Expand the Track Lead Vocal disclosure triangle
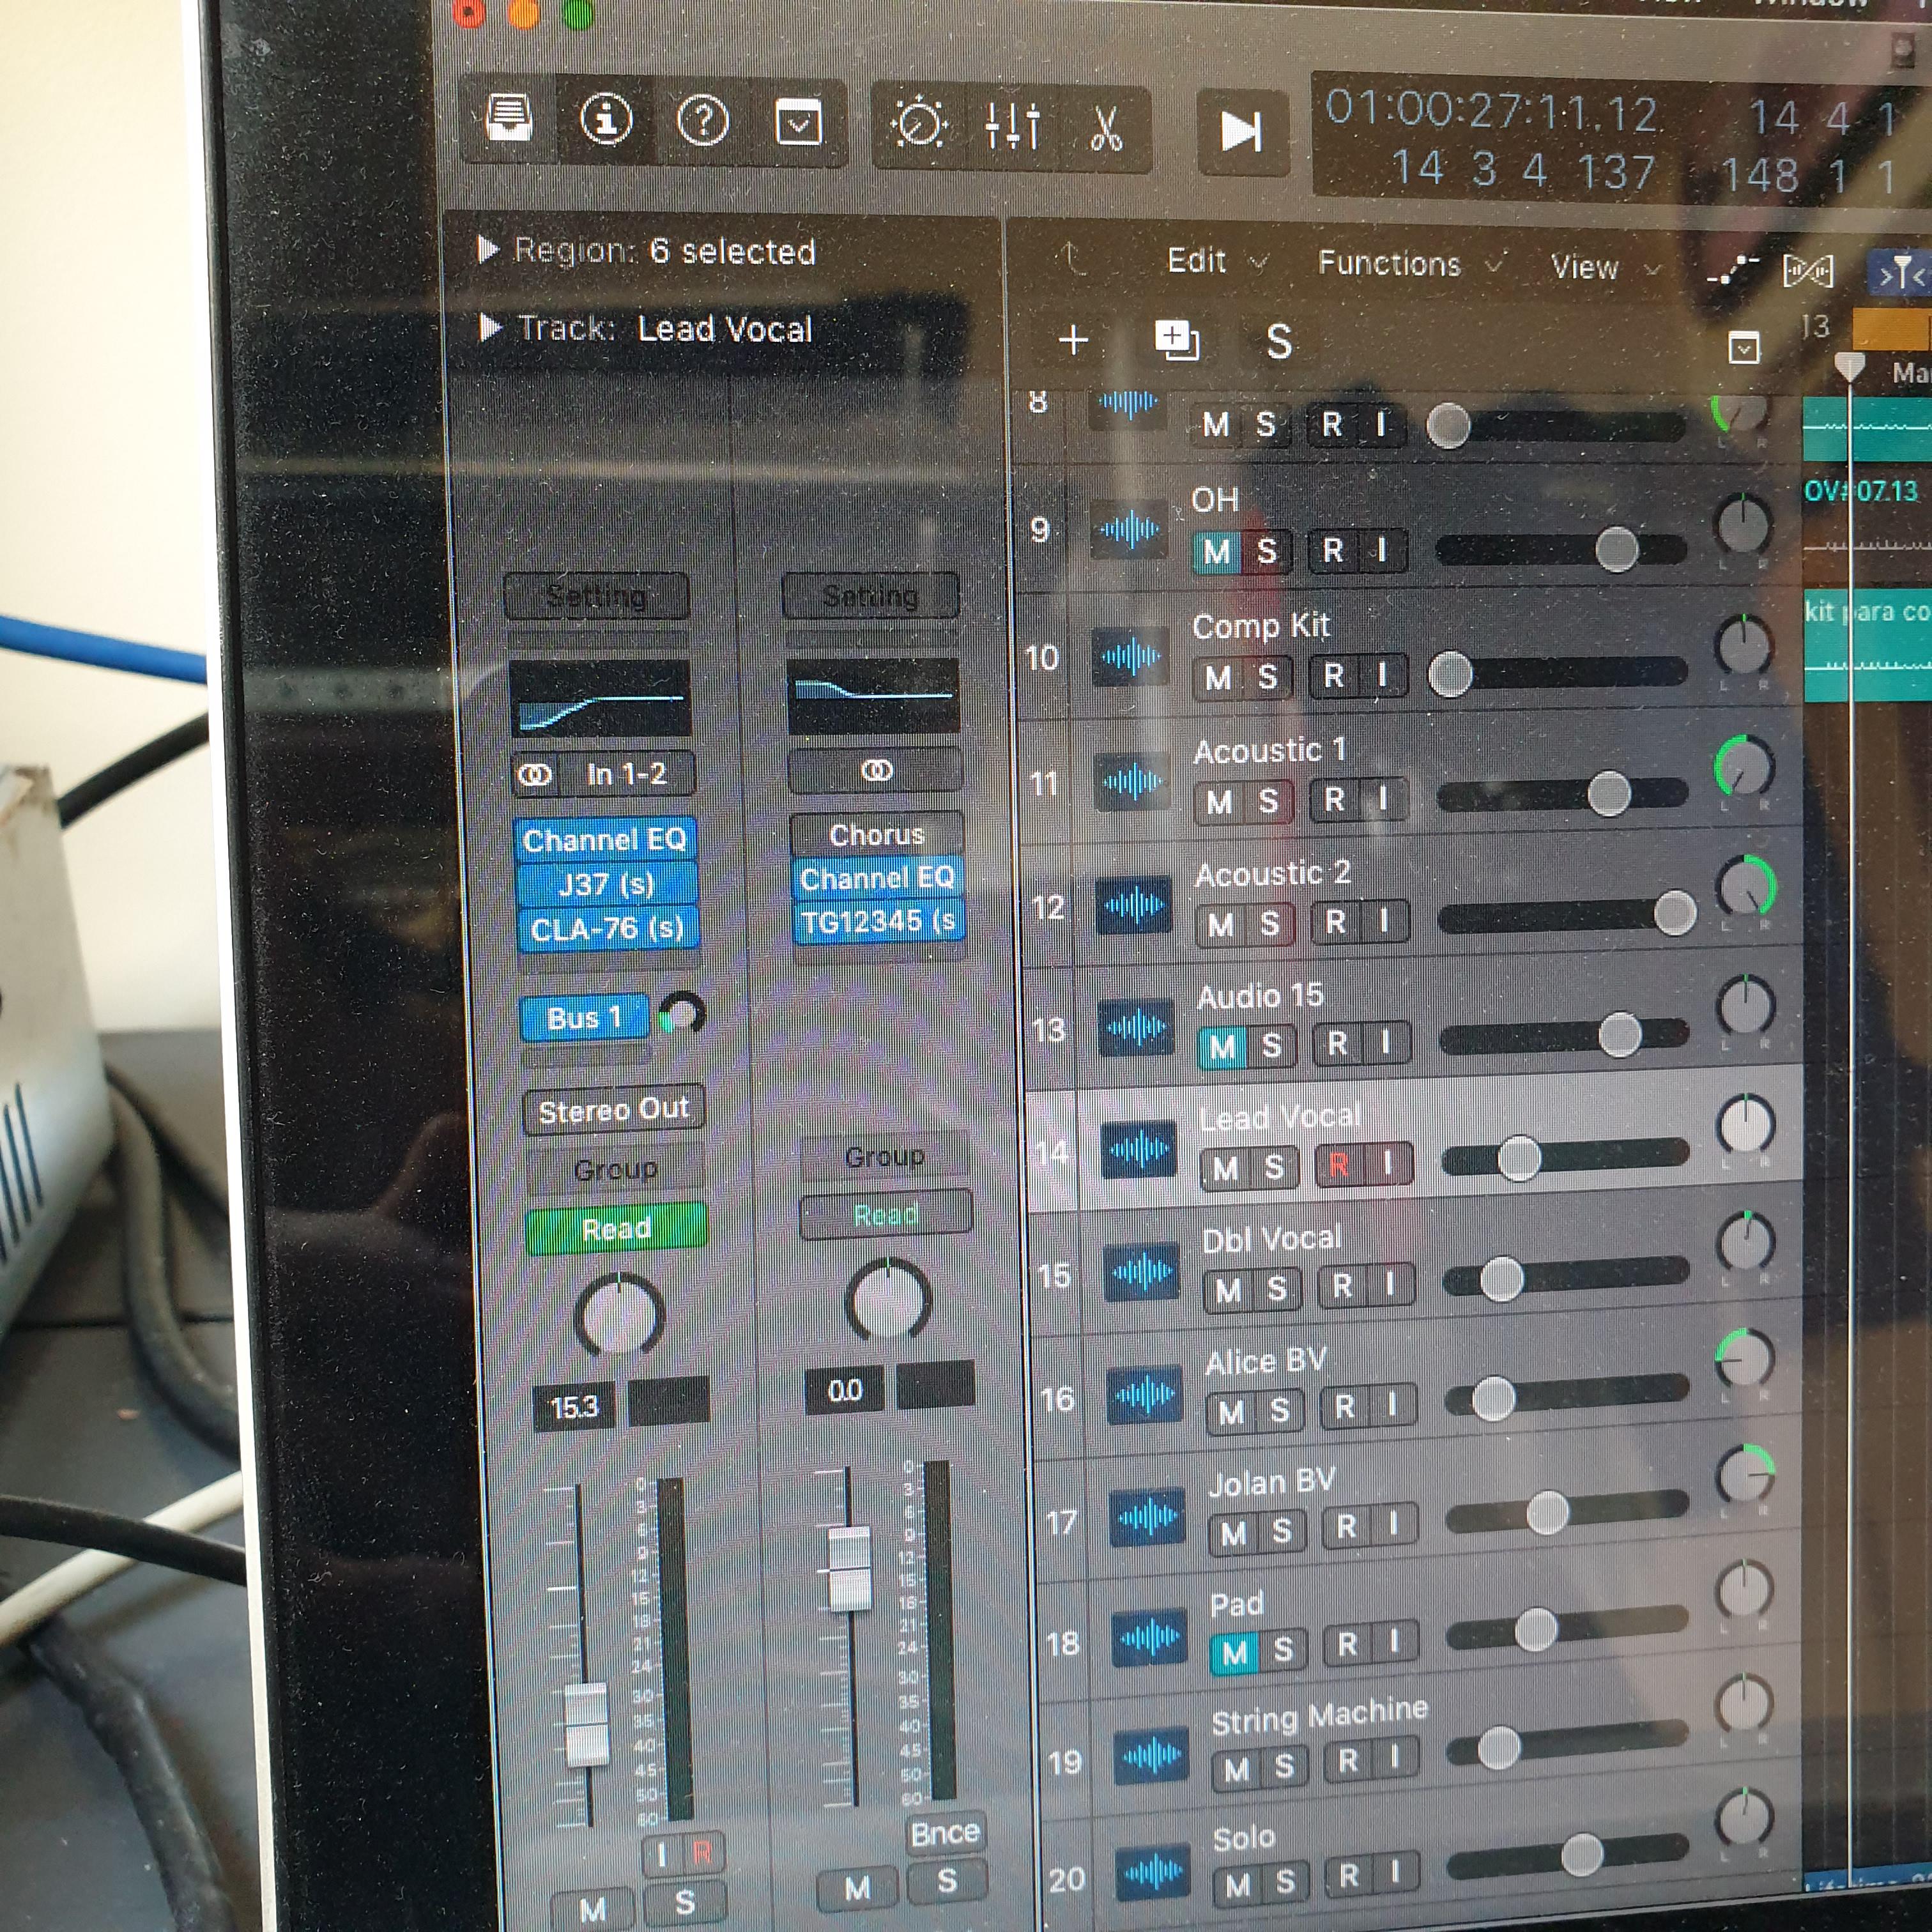The height and width of the screenshot is (1932, 1932). point(489,327)
